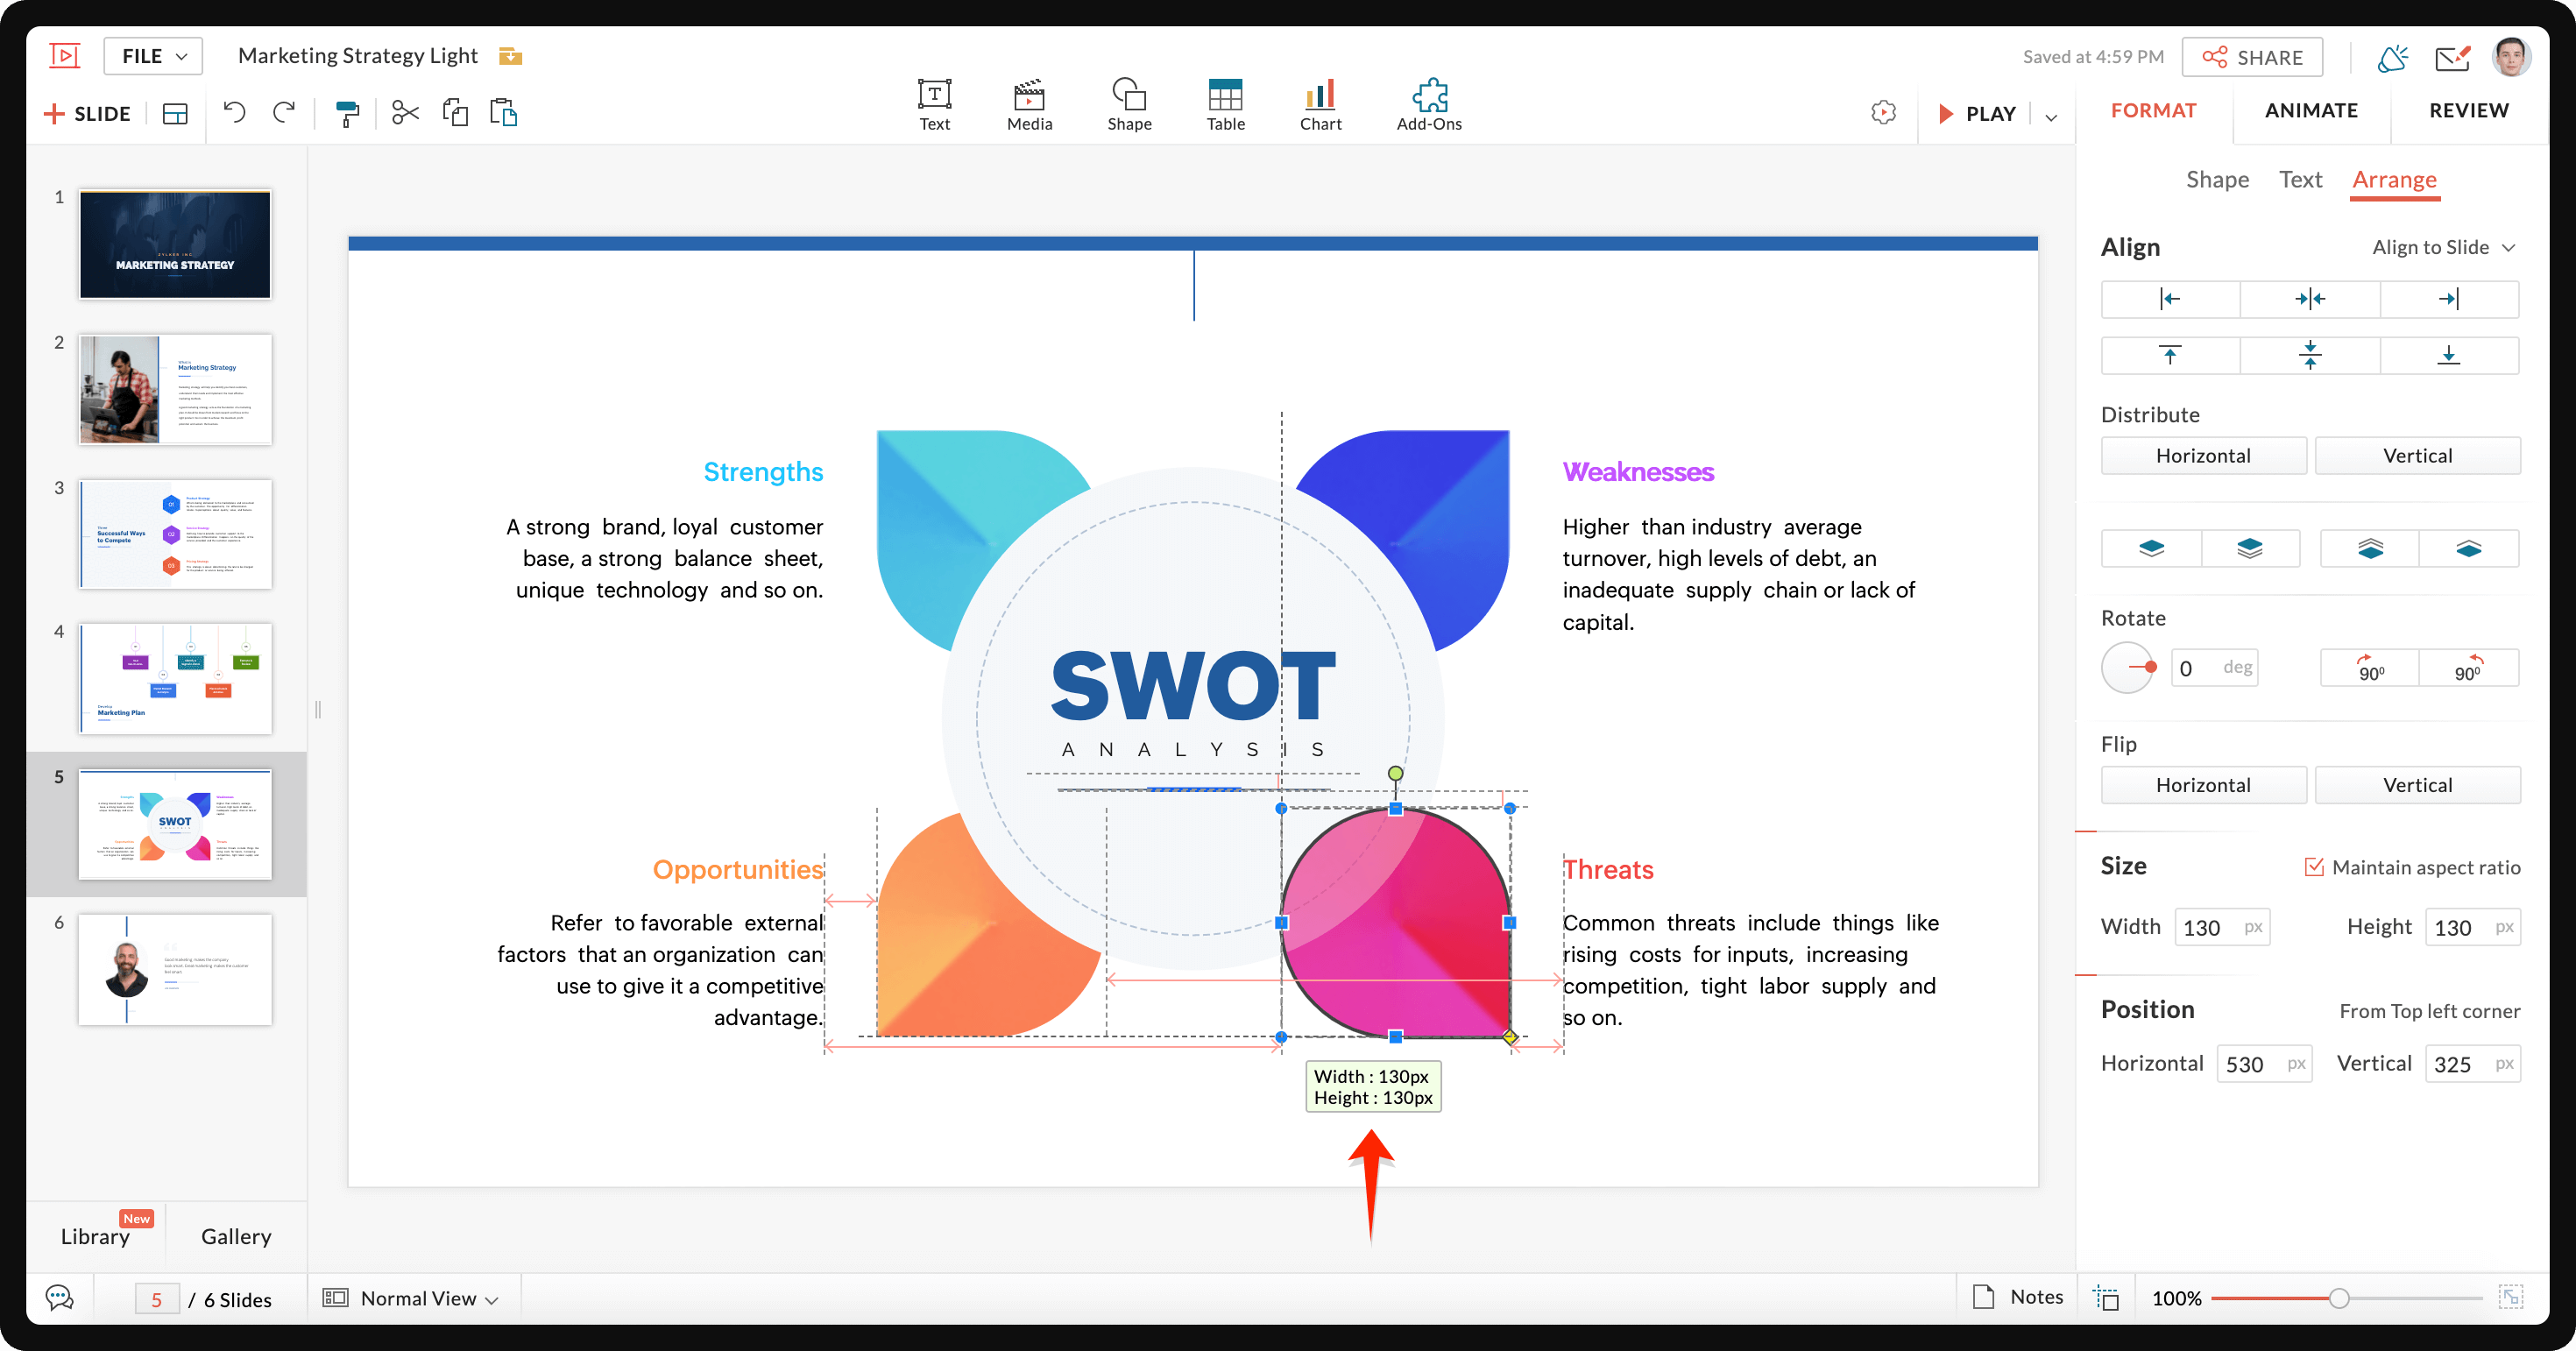The image size is (2576, 1351).
Task: Select the Add-Ons tool icon
Action: (x=1429, y=95)
